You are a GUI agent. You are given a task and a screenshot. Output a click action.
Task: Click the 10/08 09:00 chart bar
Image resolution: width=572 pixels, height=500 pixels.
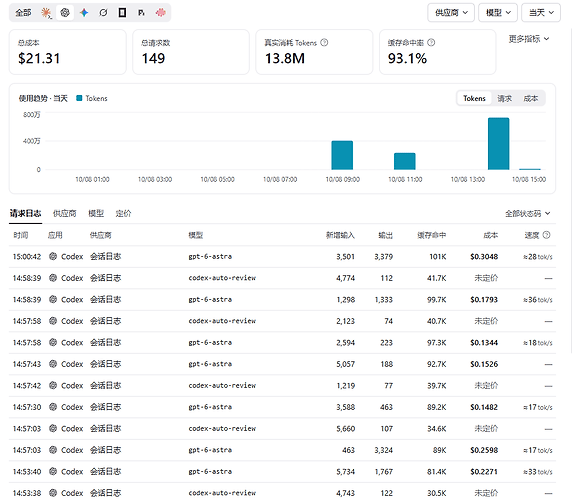342,155
